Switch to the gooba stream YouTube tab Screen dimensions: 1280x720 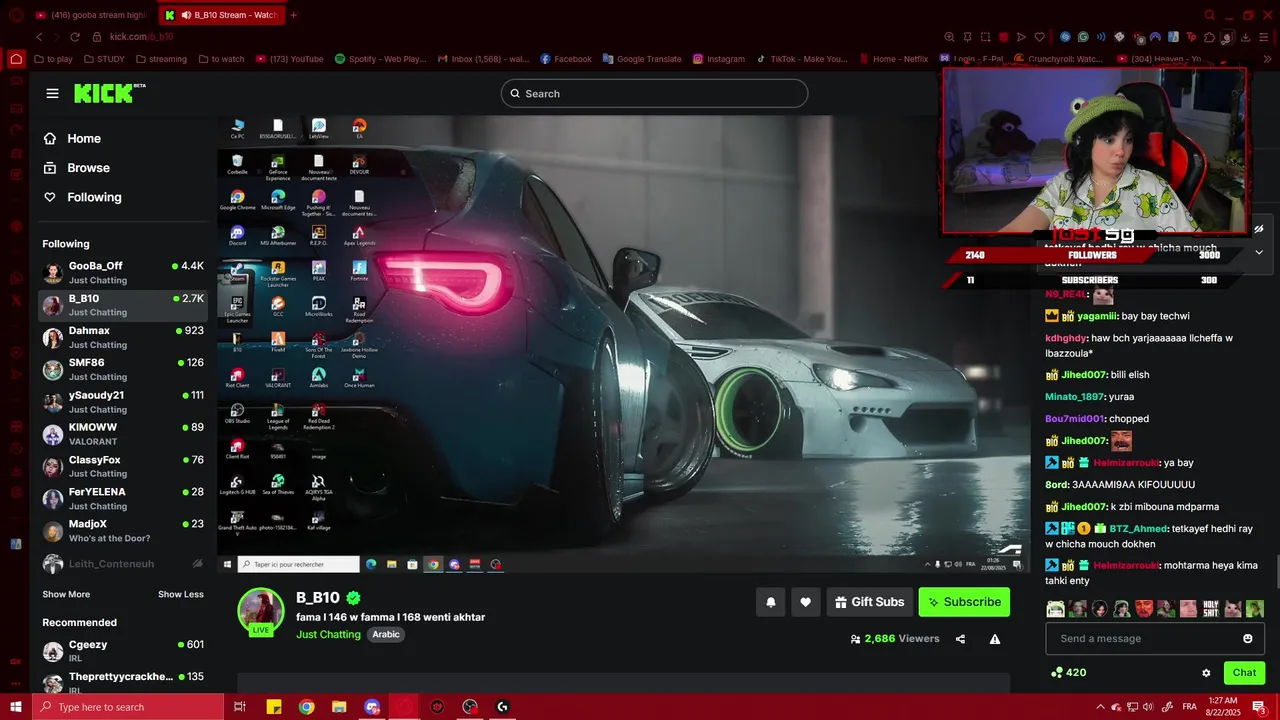(x=90, y=15)
